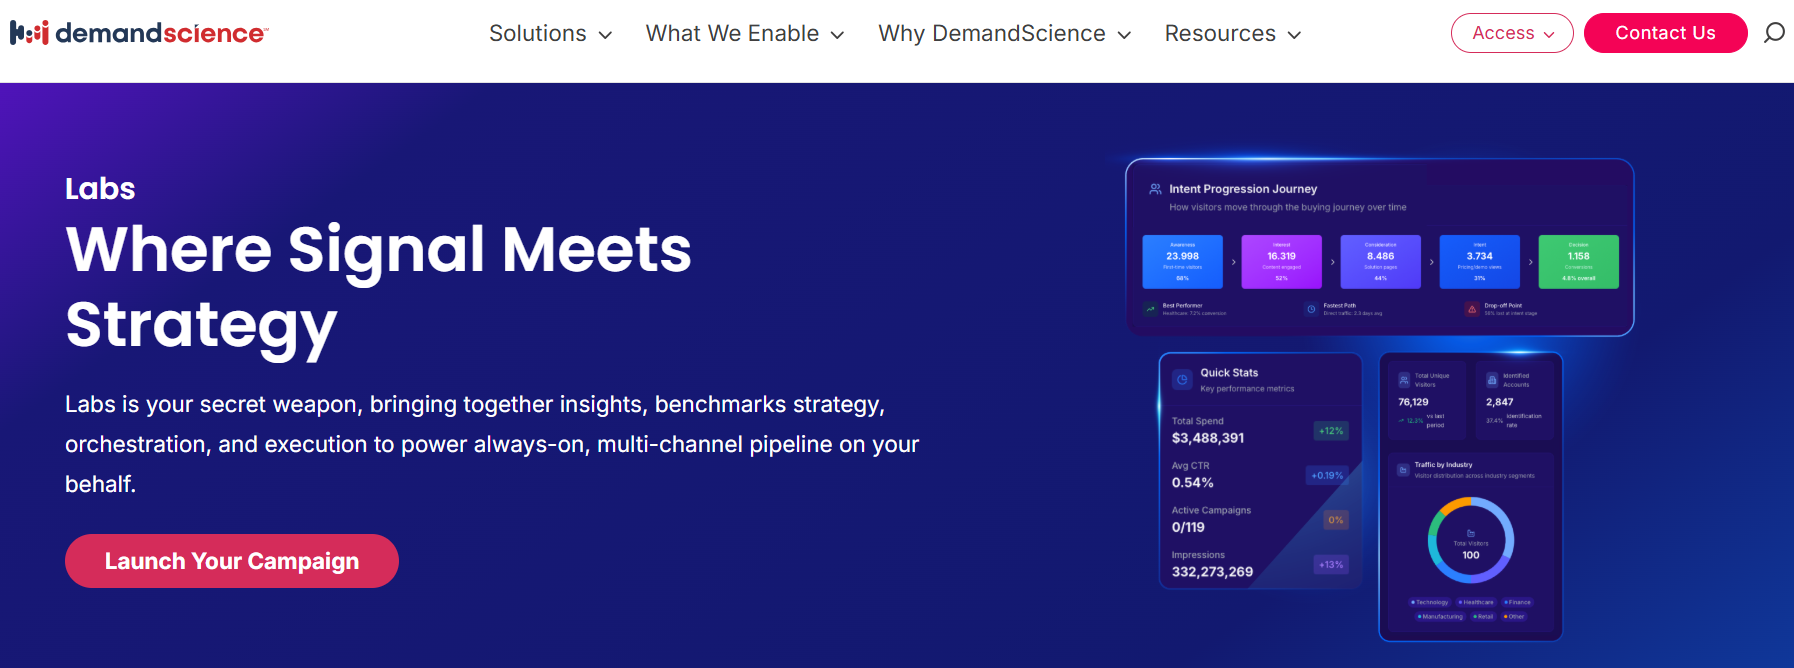Click the +0.19% Avg CTR badge
1794x668 pixels.
pyautogui.click(x=1327, y=475)
